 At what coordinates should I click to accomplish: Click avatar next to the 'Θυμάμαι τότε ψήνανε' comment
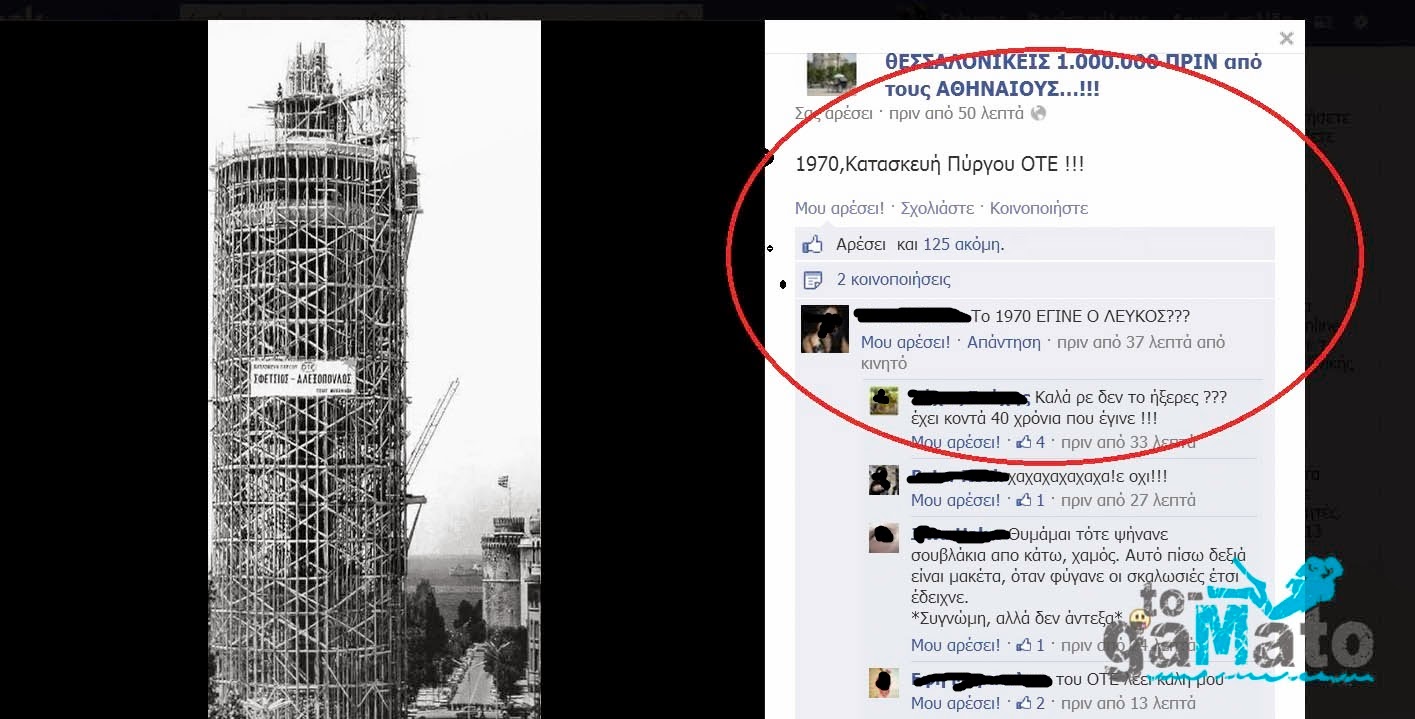click(x=884, y=538)
